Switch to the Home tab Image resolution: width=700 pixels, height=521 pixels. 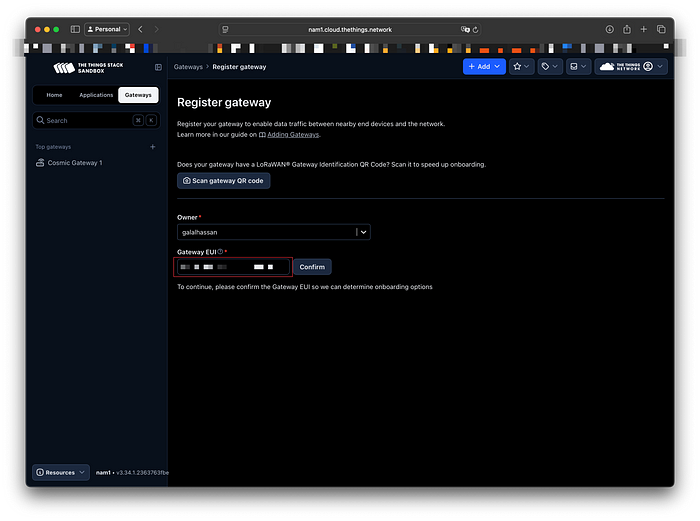point(54,95)
